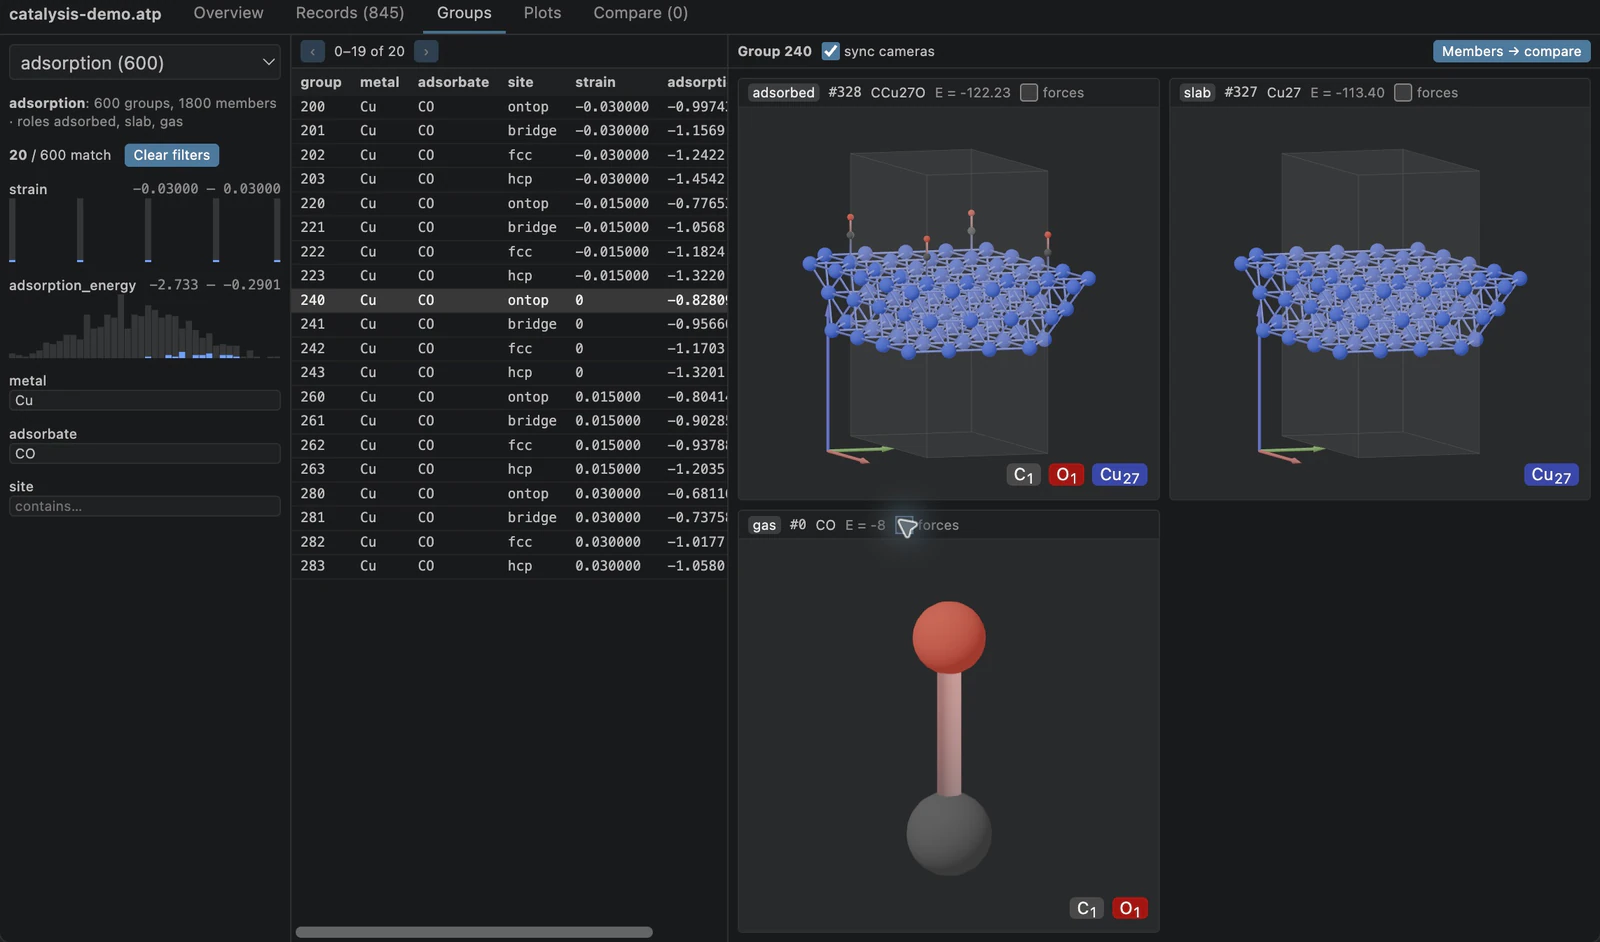Click the CO gas molecule 3D view
Viewport: 1600px width, 942px height.
pyautogui.click(x=948, y=736)
